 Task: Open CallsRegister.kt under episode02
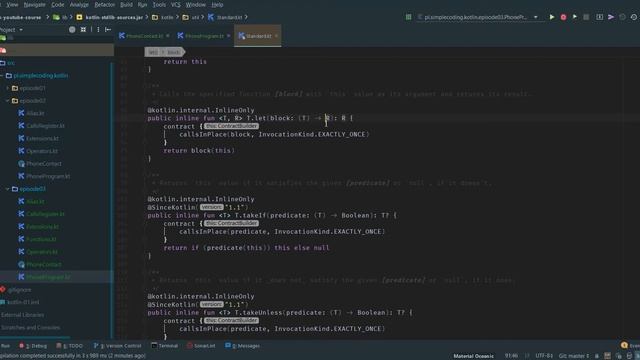(41, 126)
